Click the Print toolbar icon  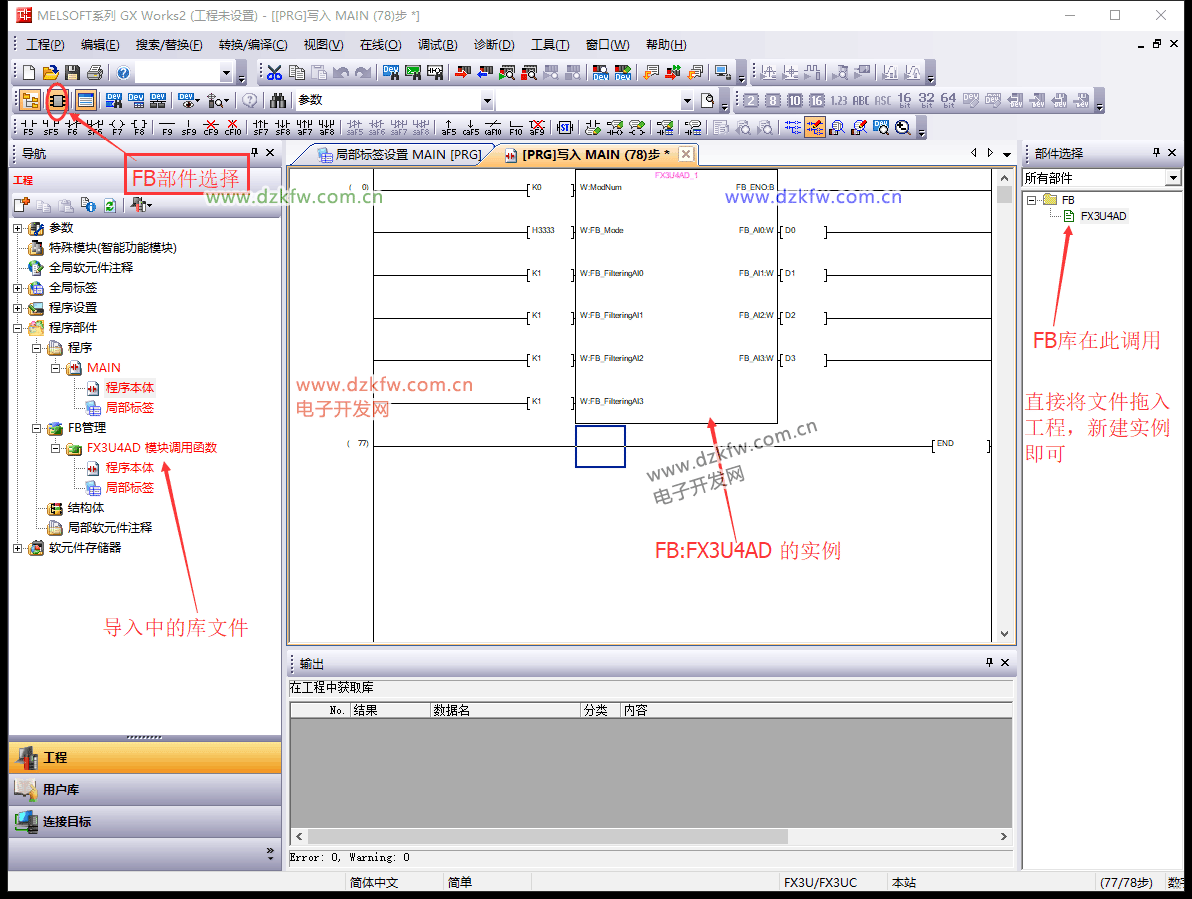[x=95, y=73]
